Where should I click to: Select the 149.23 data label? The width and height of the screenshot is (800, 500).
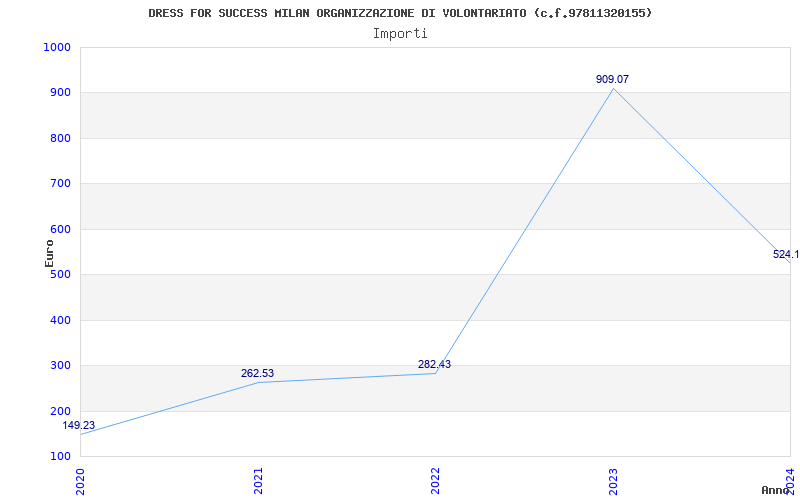pos(79,426)
